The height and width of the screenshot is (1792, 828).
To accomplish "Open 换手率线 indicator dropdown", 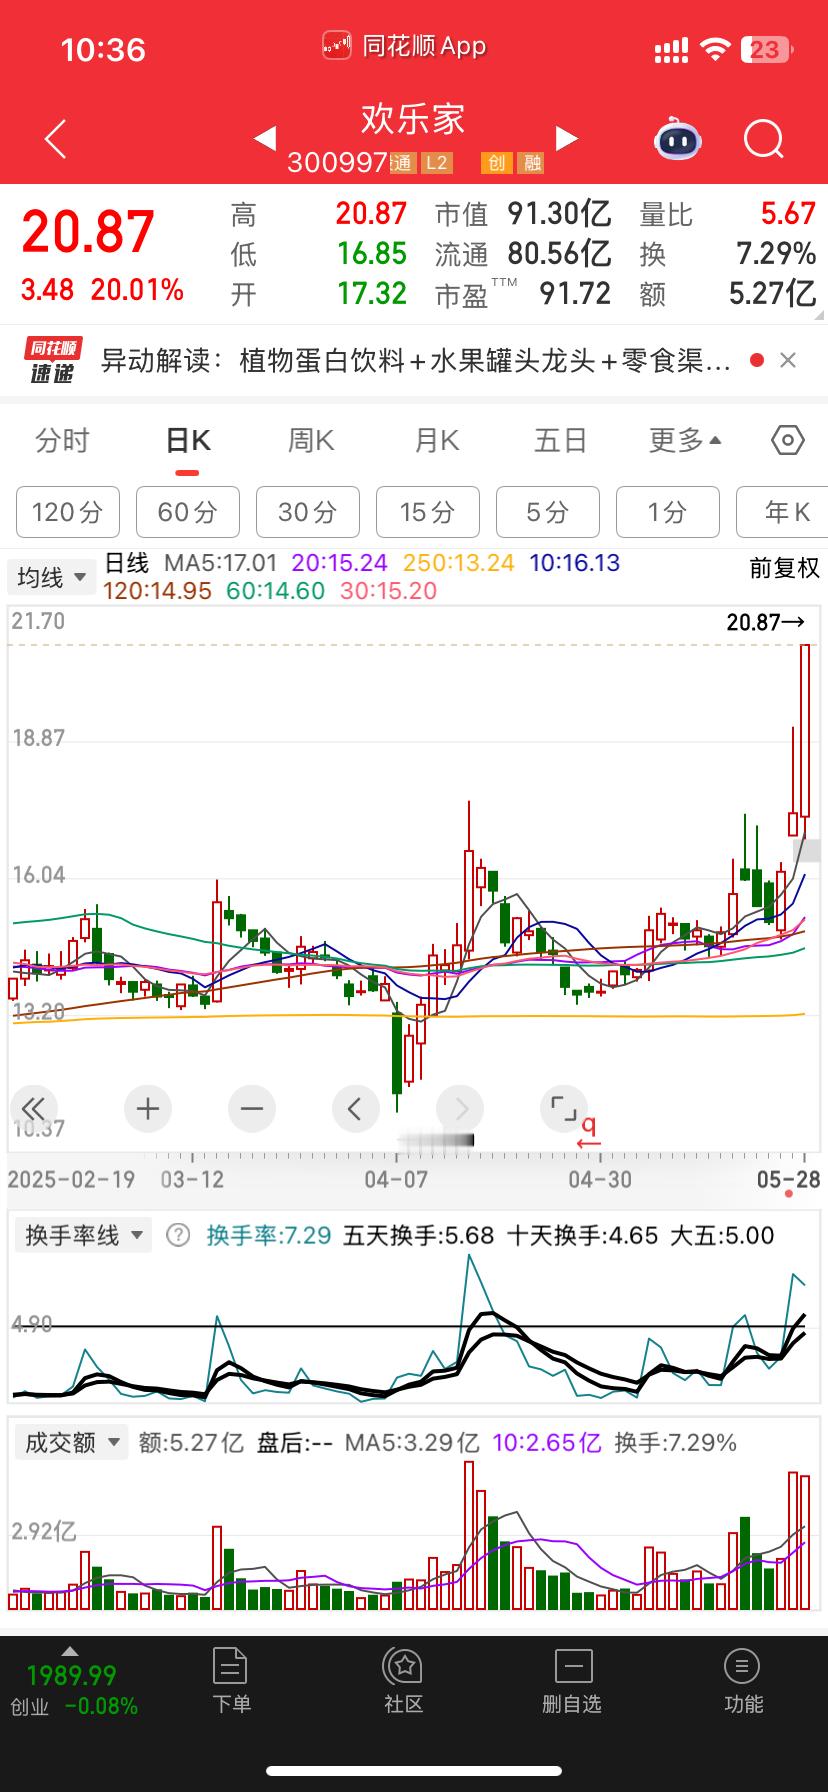I will click(83, 1235).
